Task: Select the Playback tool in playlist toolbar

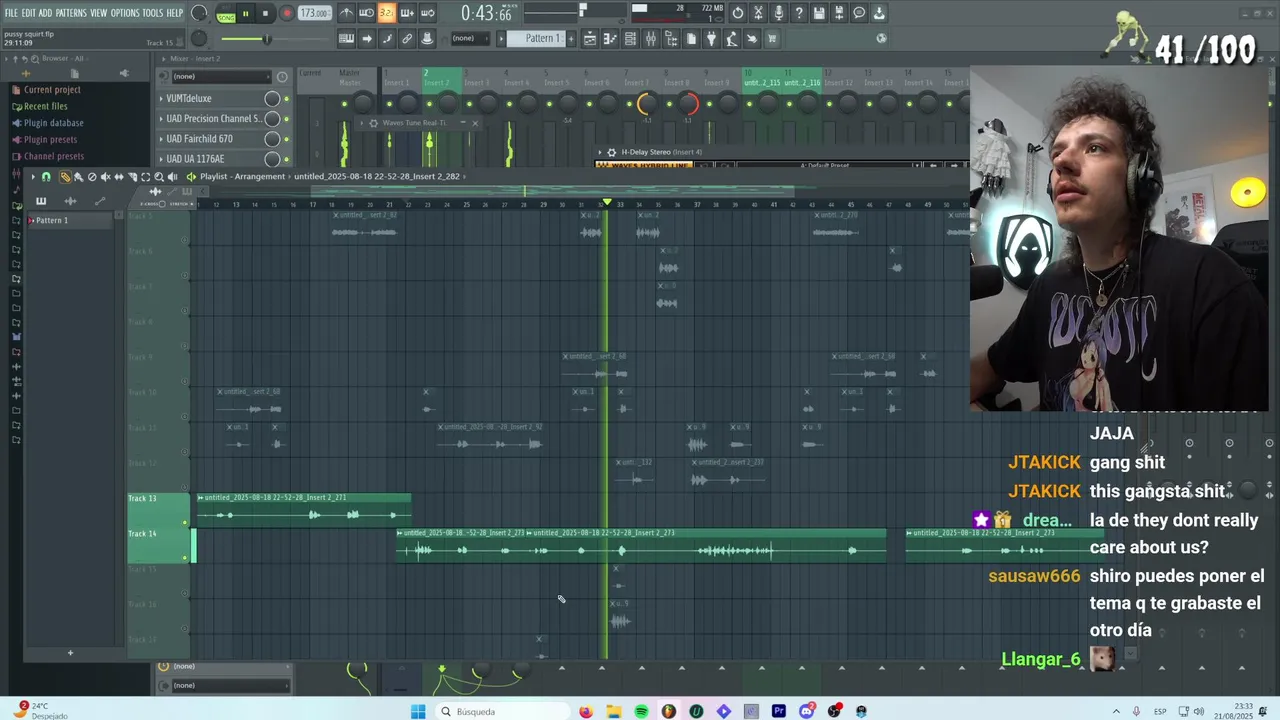Action: [x=172, y=177]
